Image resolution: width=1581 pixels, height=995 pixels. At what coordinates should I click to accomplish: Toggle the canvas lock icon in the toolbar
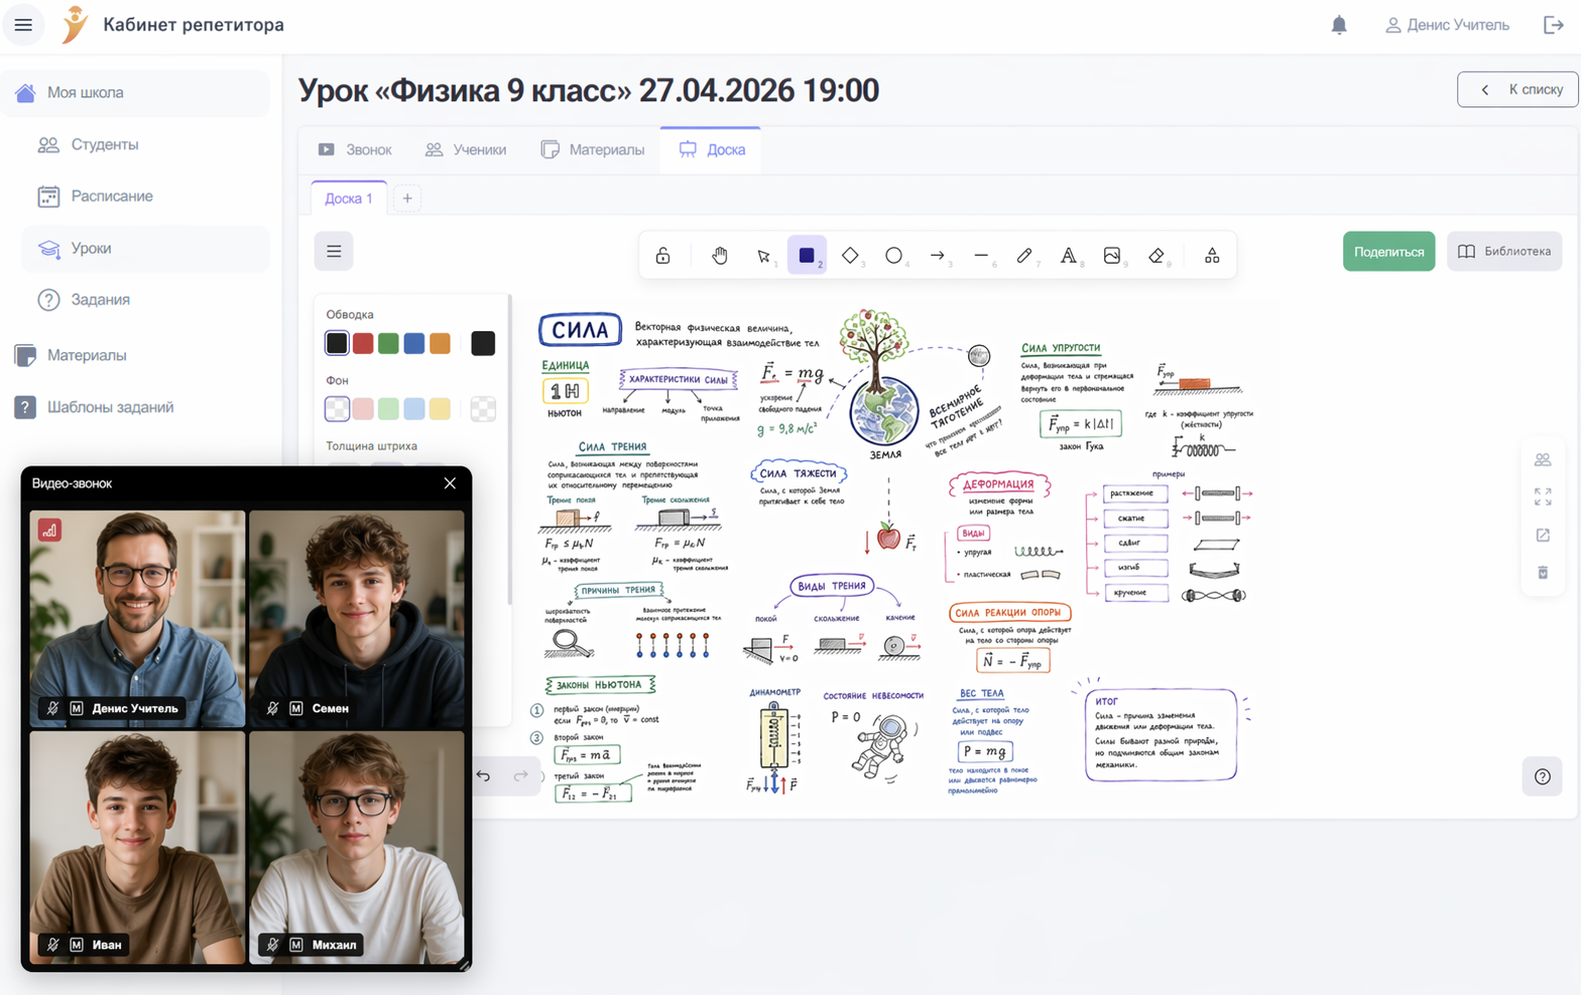pos(663,256)
